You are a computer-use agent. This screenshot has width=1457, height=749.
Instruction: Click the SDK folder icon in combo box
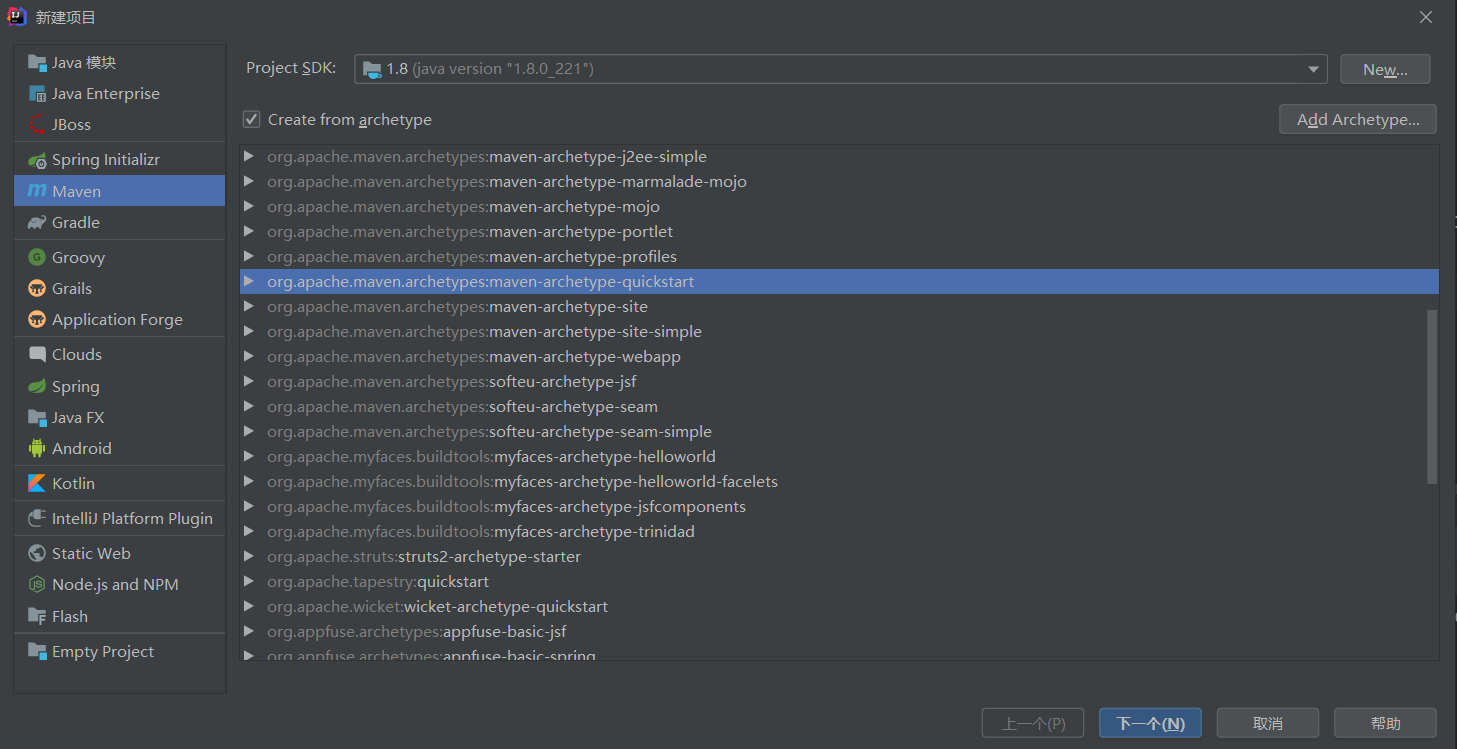click(x=372, y=69)
